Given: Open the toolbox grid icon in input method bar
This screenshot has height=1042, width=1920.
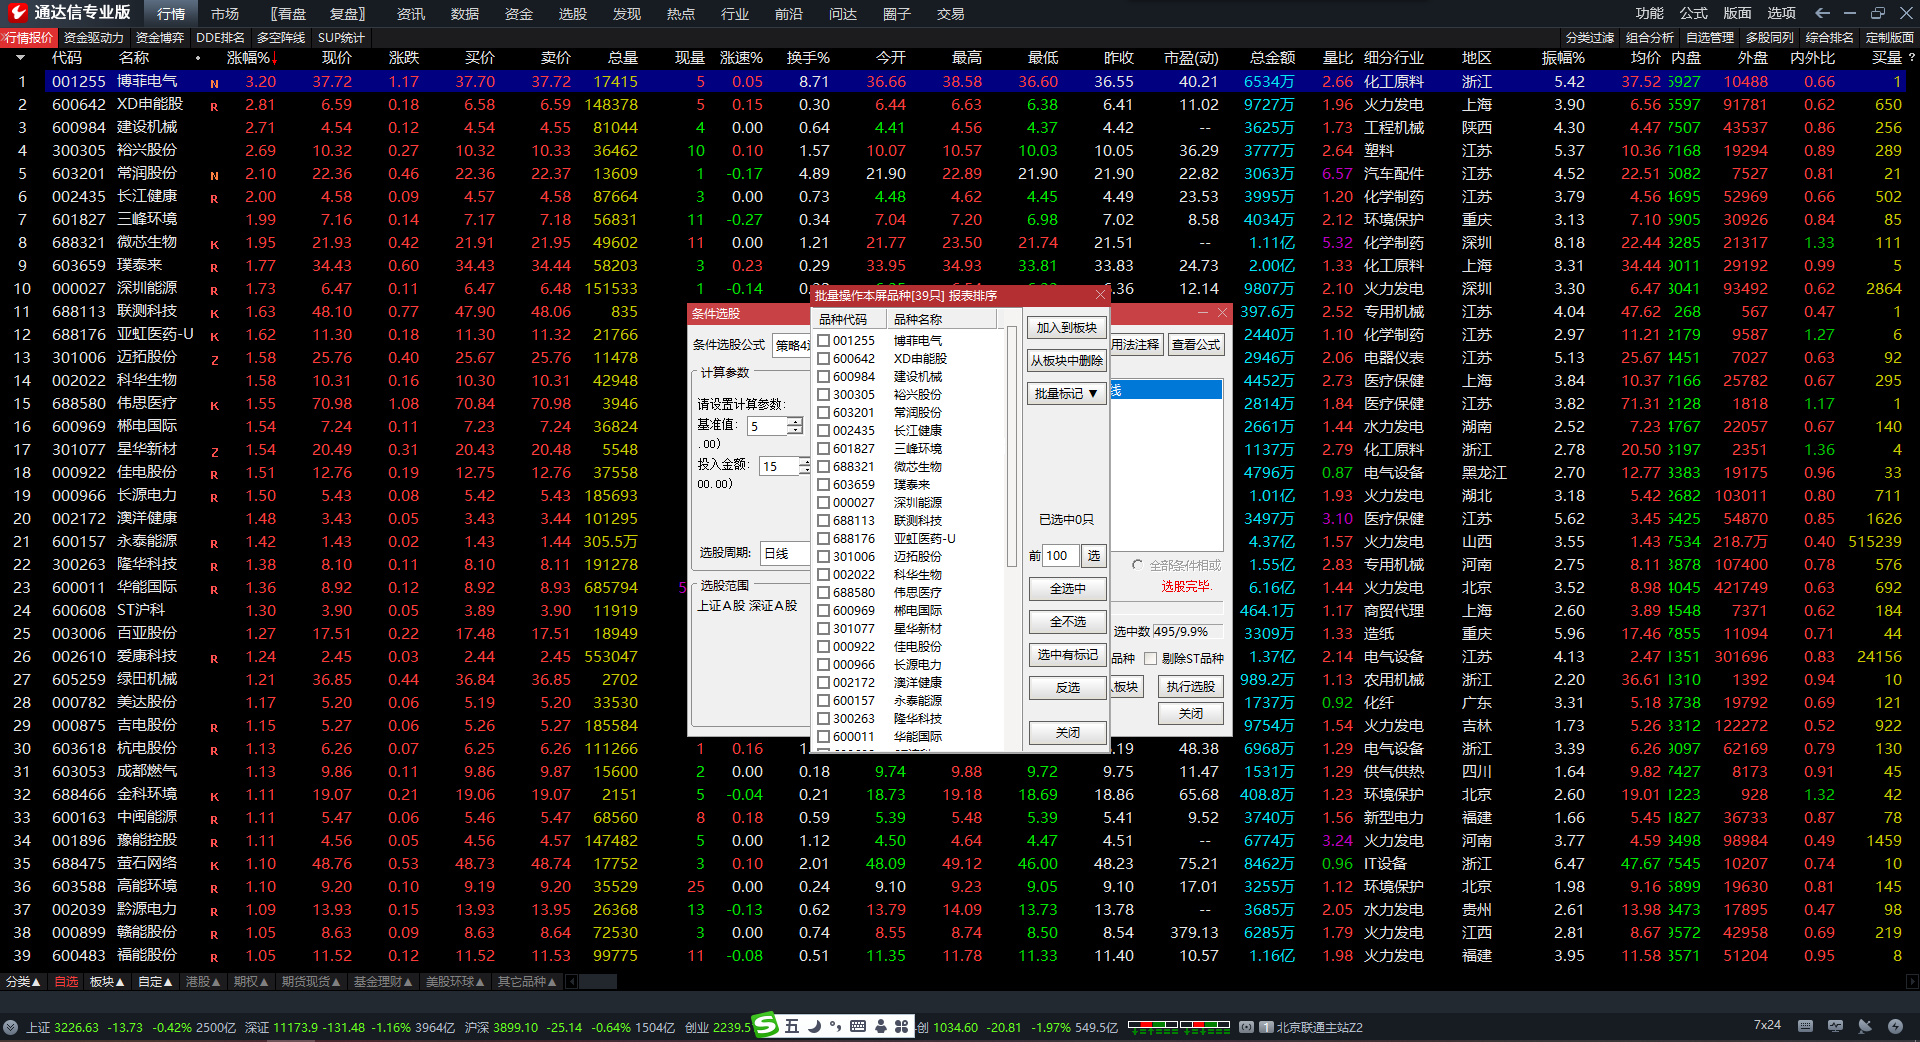Looking at the screenshot, I should [x=901, y=1026].
